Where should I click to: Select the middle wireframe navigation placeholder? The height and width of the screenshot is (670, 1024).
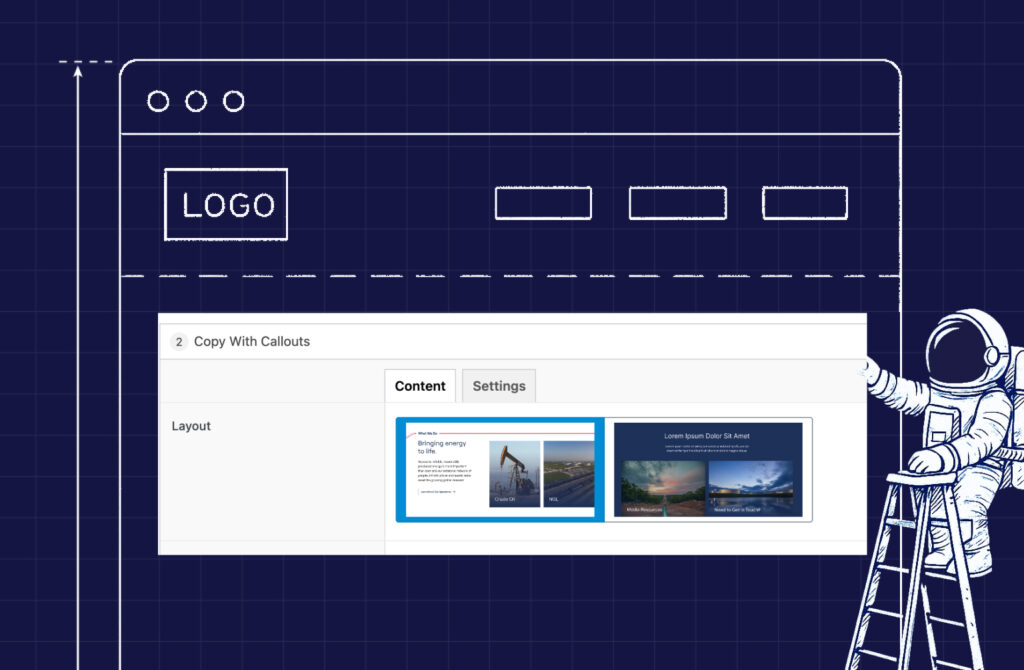pos(677,203)
